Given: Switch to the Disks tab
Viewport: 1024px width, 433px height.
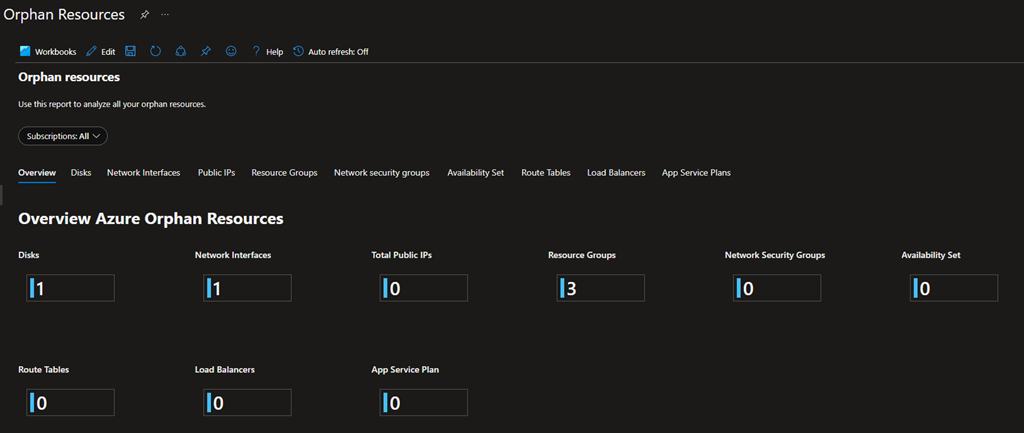Looking at the screenshot, I should click(81, 173).
